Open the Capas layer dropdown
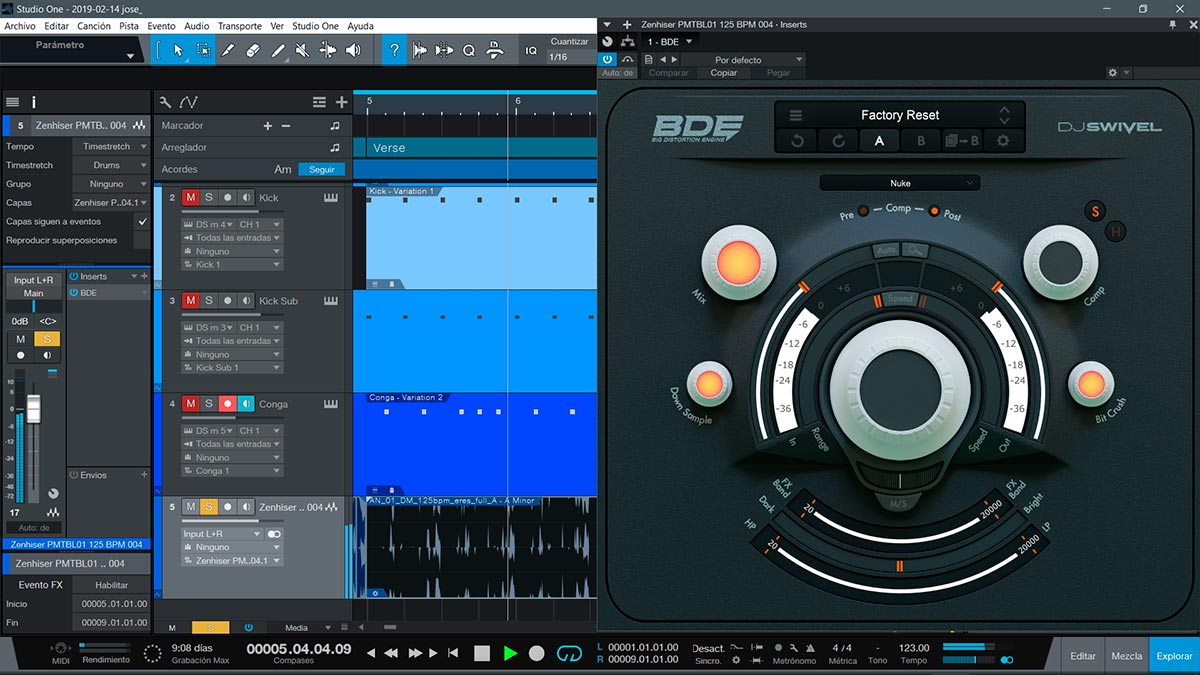Screen dimensions: 1200x675 [110, 203]
